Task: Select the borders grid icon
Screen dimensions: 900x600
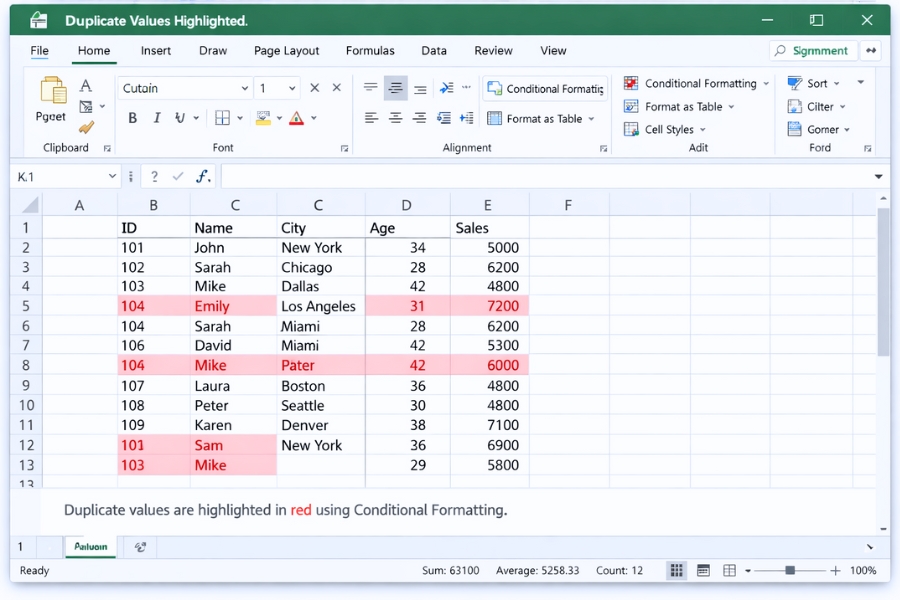Action: (x=221, y=118)
